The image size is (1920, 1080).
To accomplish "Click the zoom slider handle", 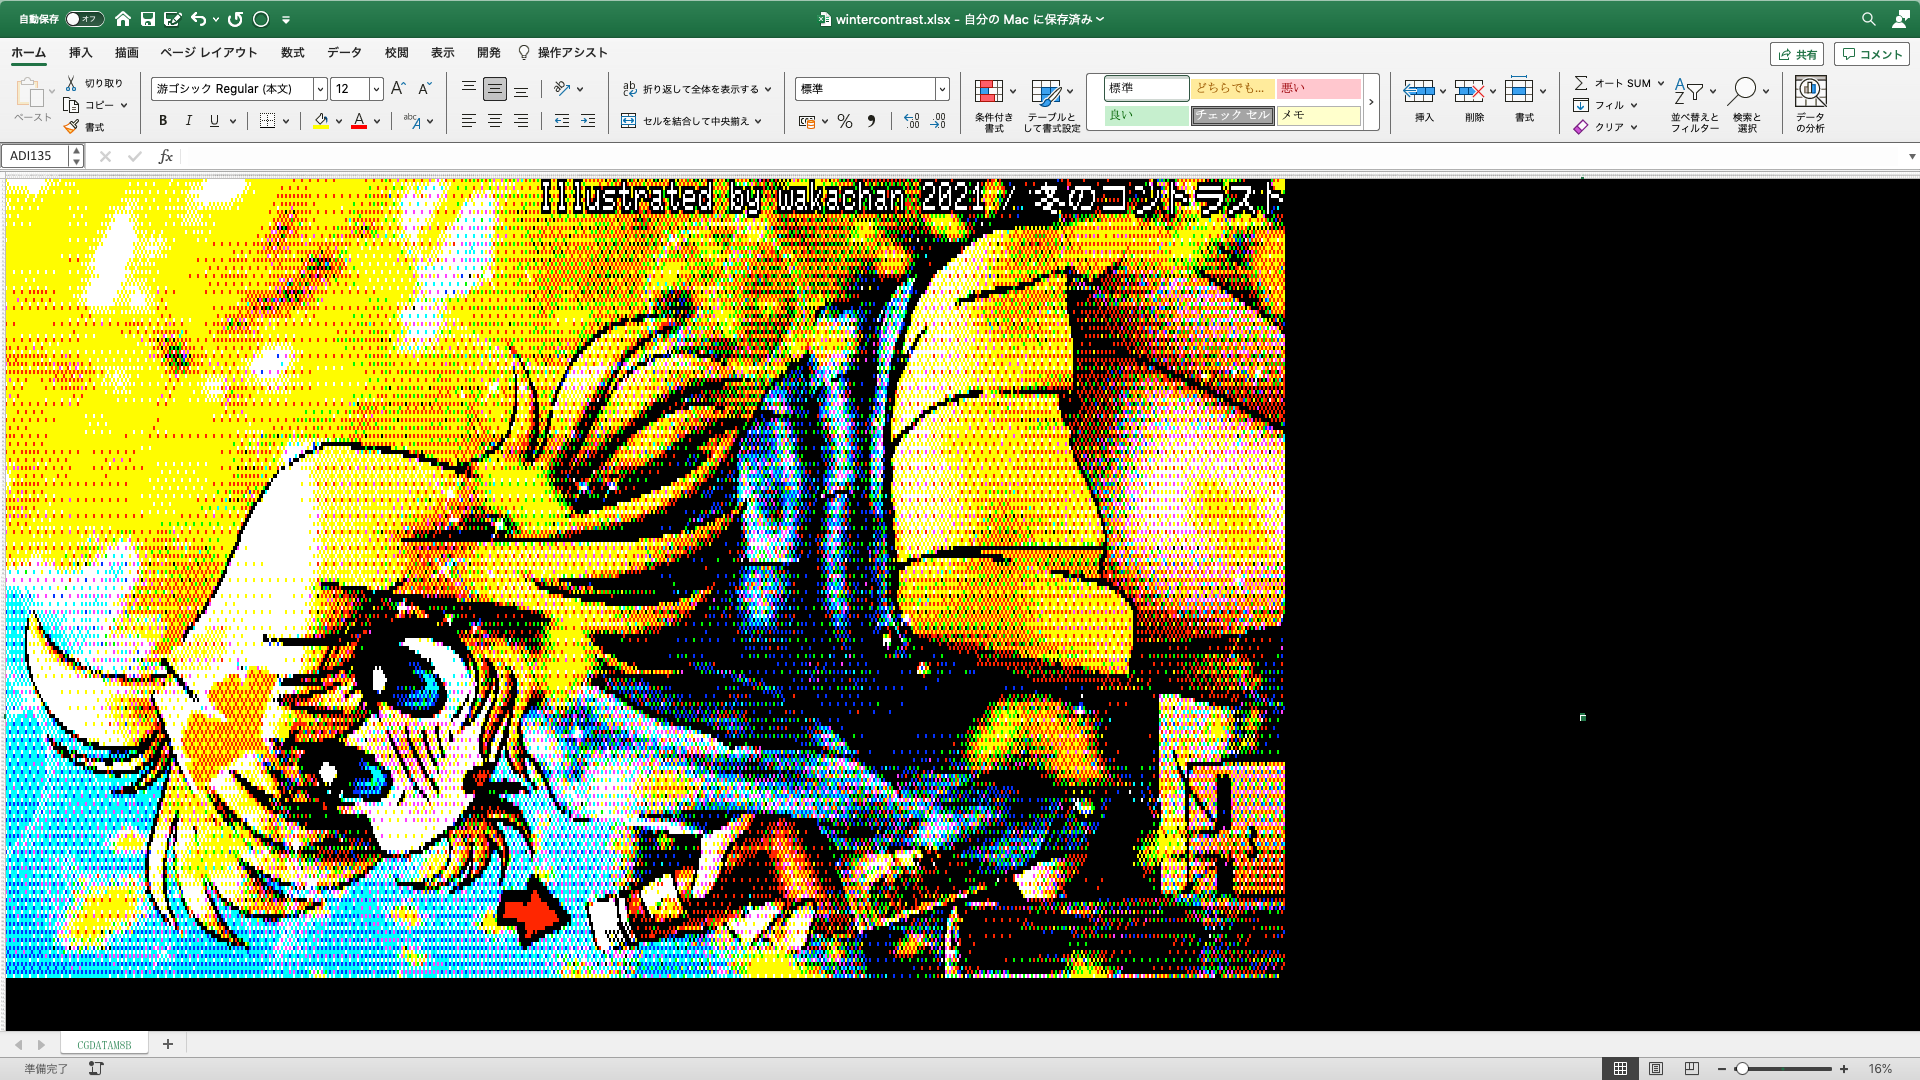I will click(x=1742, y=1069).
